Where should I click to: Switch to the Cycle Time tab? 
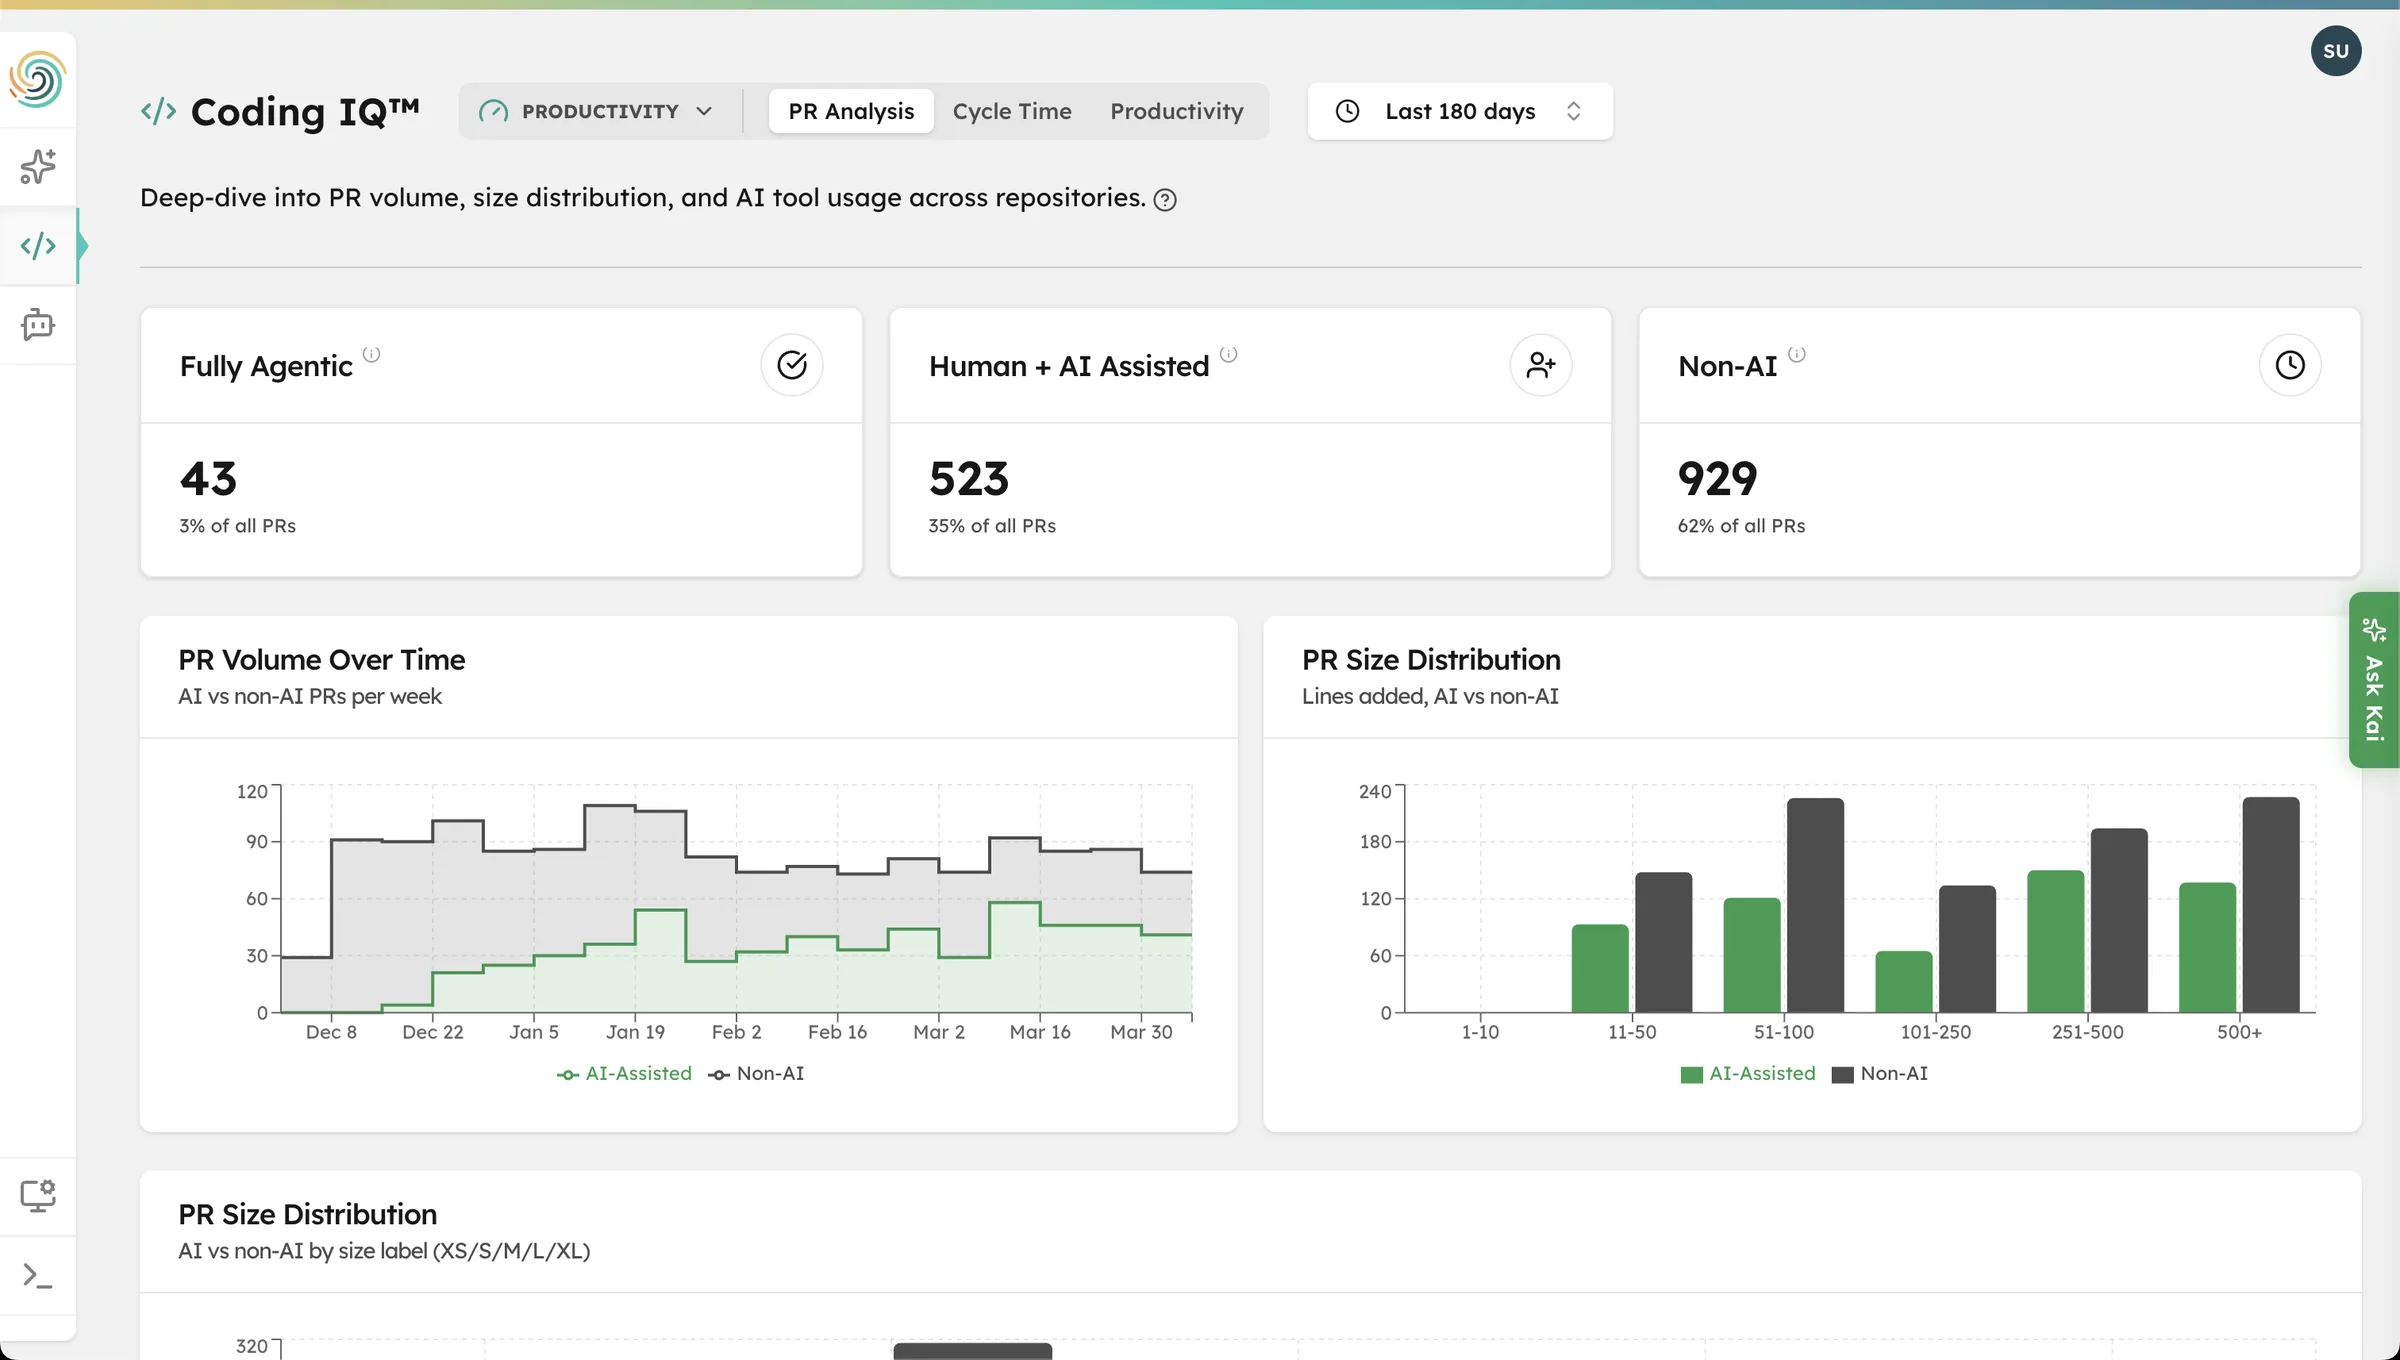1011,111
